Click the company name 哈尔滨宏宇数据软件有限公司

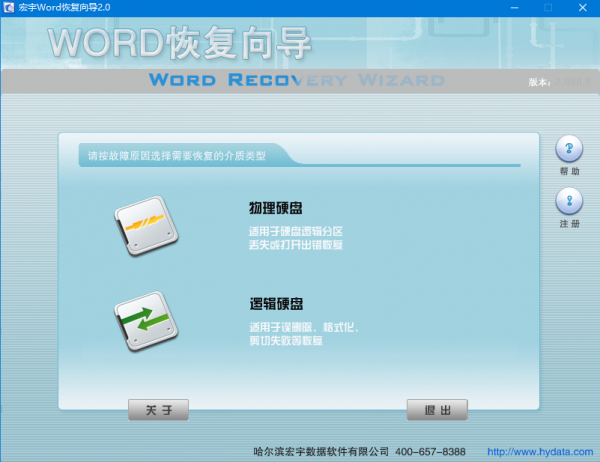point(321,452)
